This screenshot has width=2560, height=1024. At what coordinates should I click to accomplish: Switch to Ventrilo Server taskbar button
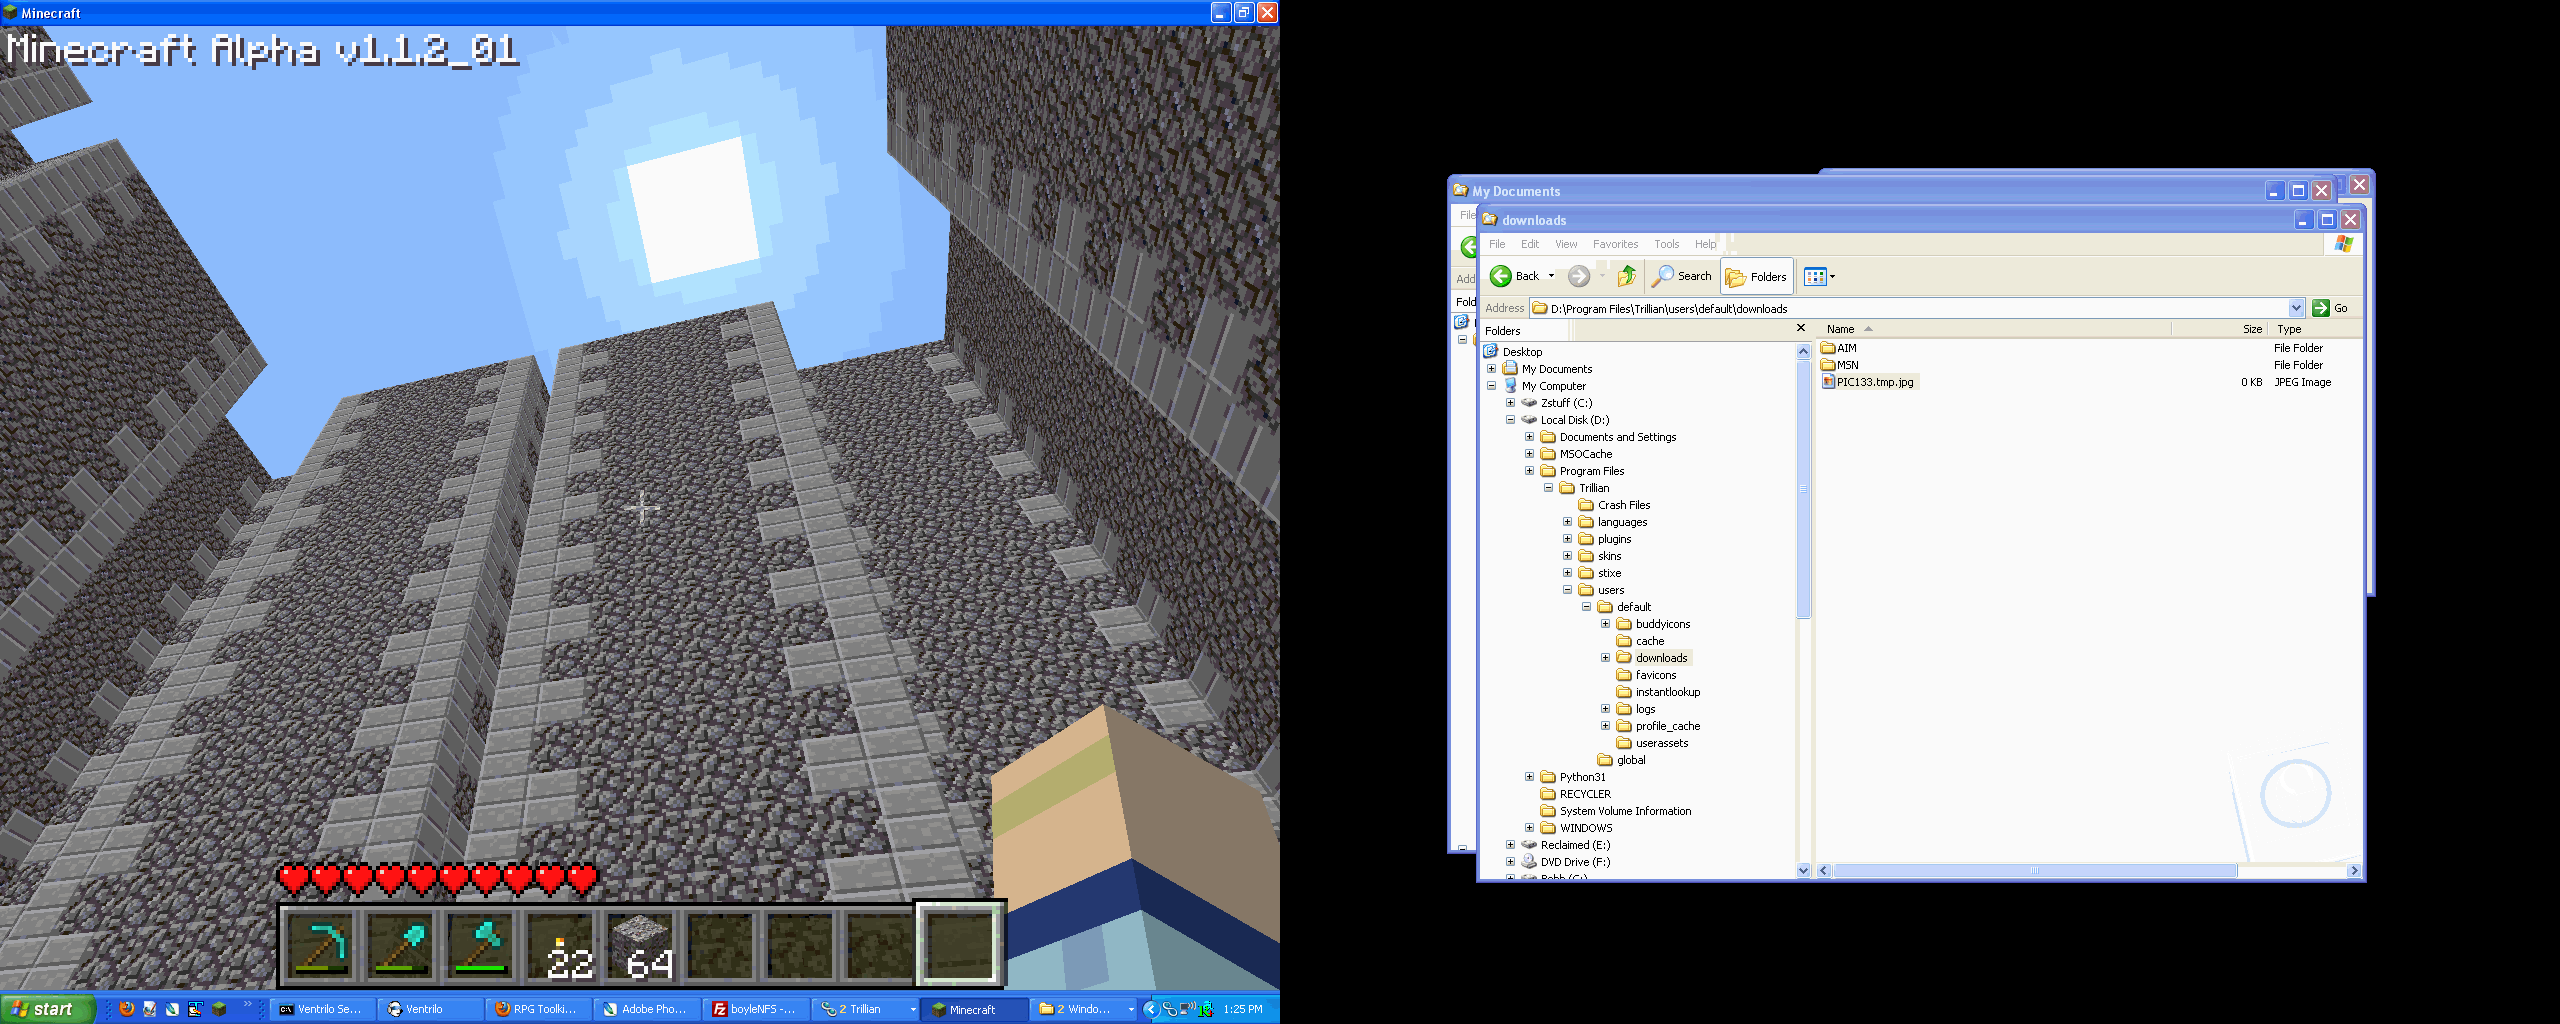point(322,1009)
